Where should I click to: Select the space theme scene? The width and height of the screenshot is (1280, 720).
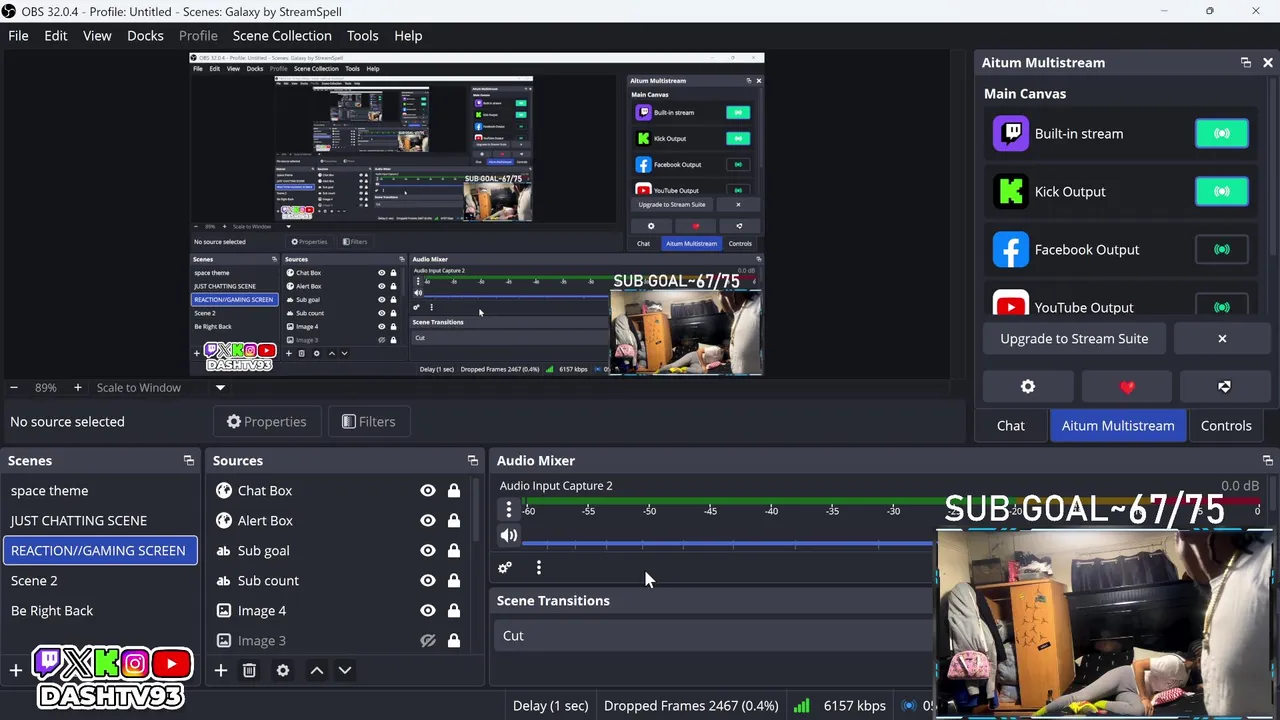pos(100,490)
